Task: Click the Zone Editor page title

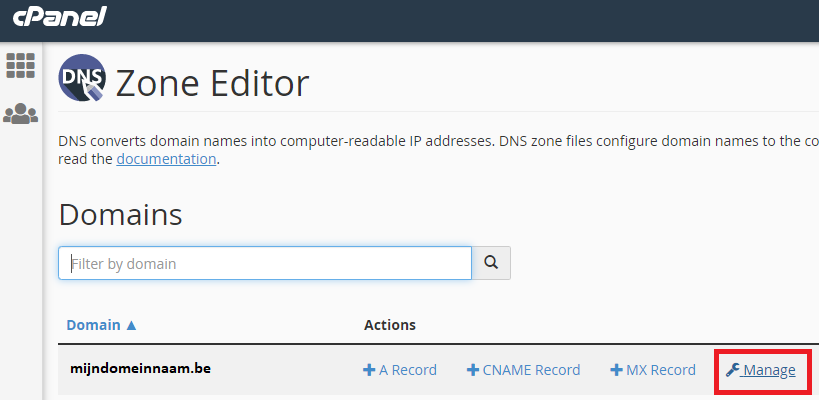Action: pos(212,84)
